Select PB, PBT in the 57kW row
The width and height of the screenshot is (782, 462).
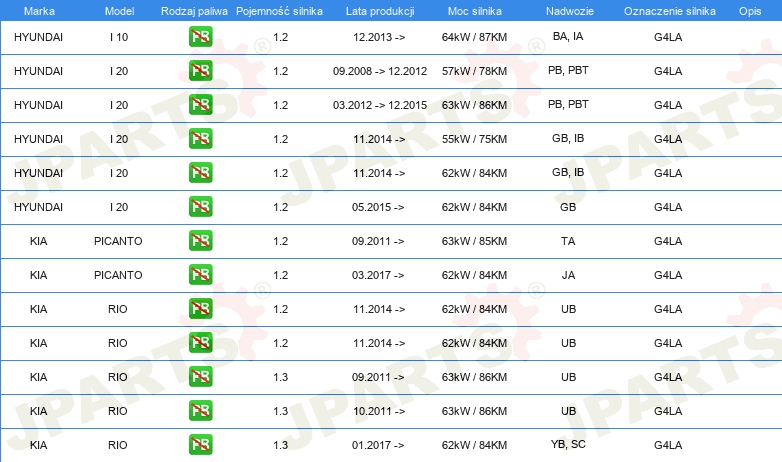pyautogui.click(x=568, y=70)
